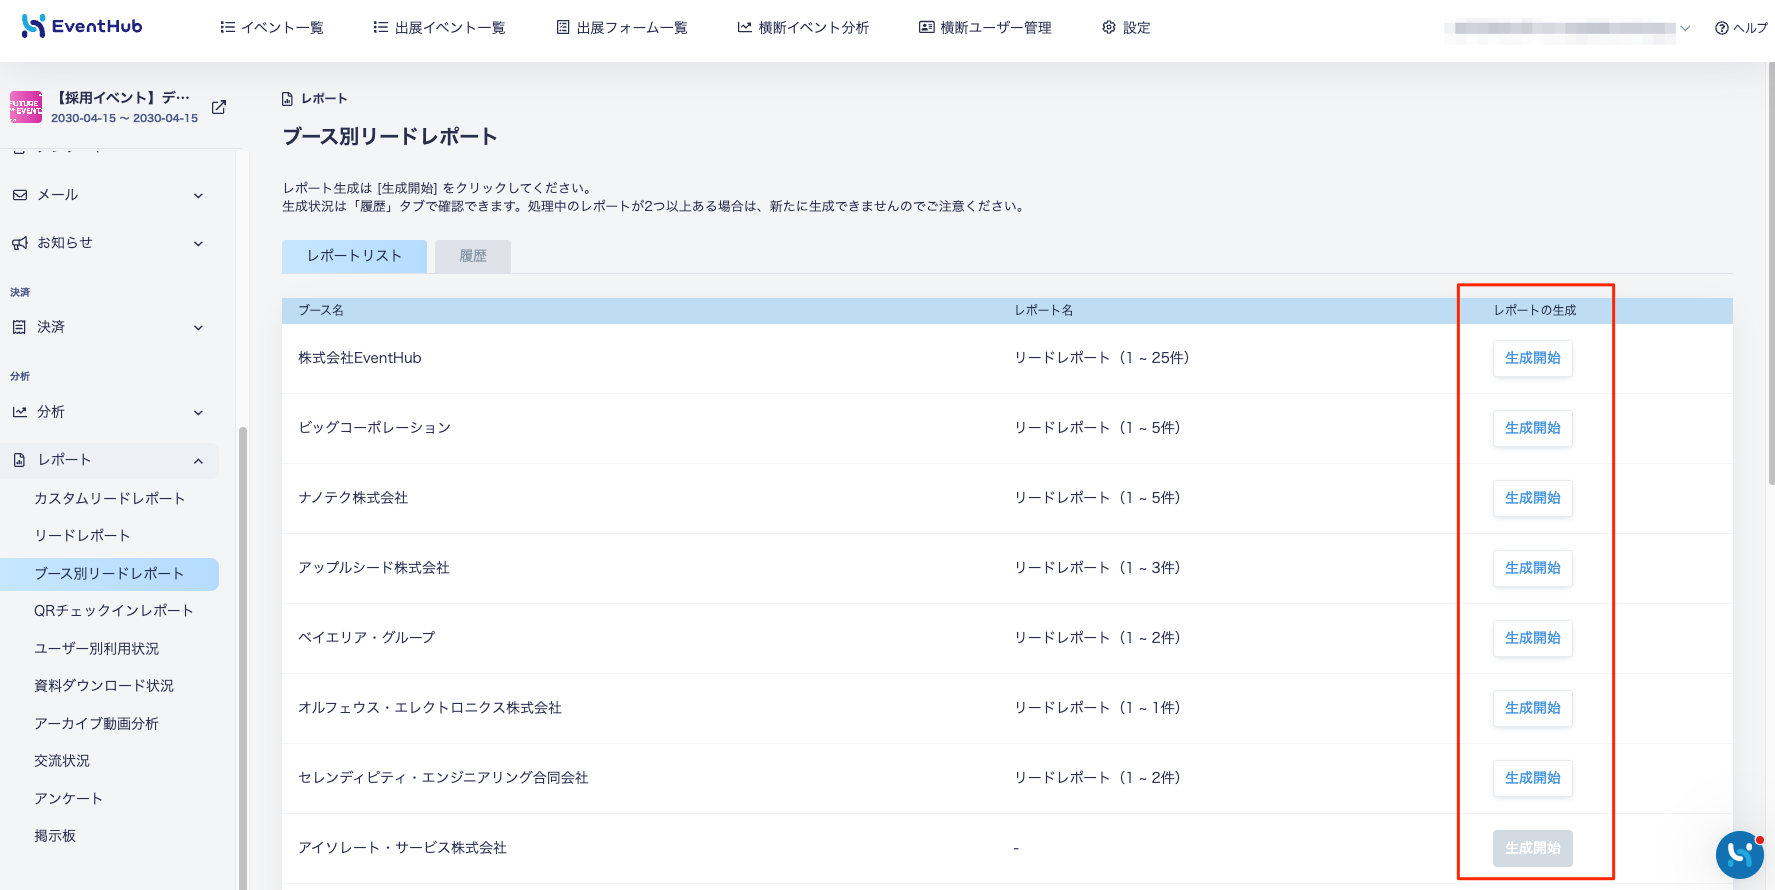Viewport: 1775px width, 890px height.
Task: Click the EventHub logo icon
Action: click(x=33, y=26)
